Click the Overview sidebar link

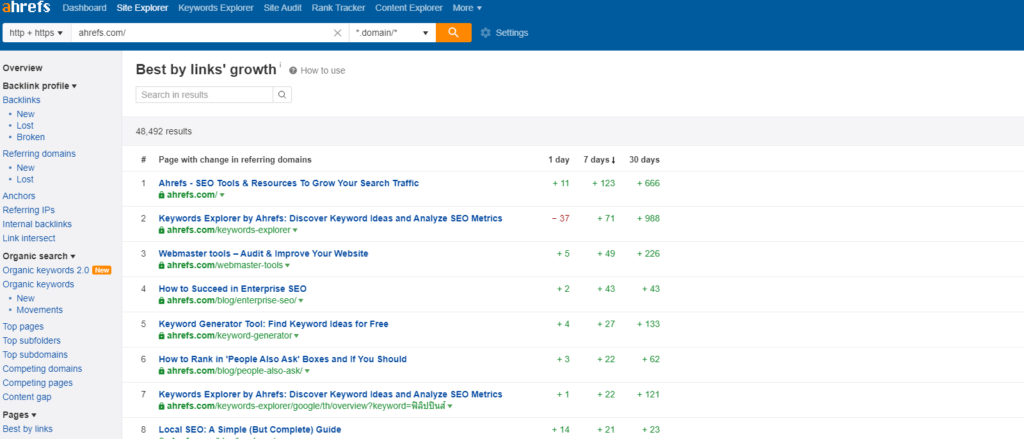(x=22, y=68)
